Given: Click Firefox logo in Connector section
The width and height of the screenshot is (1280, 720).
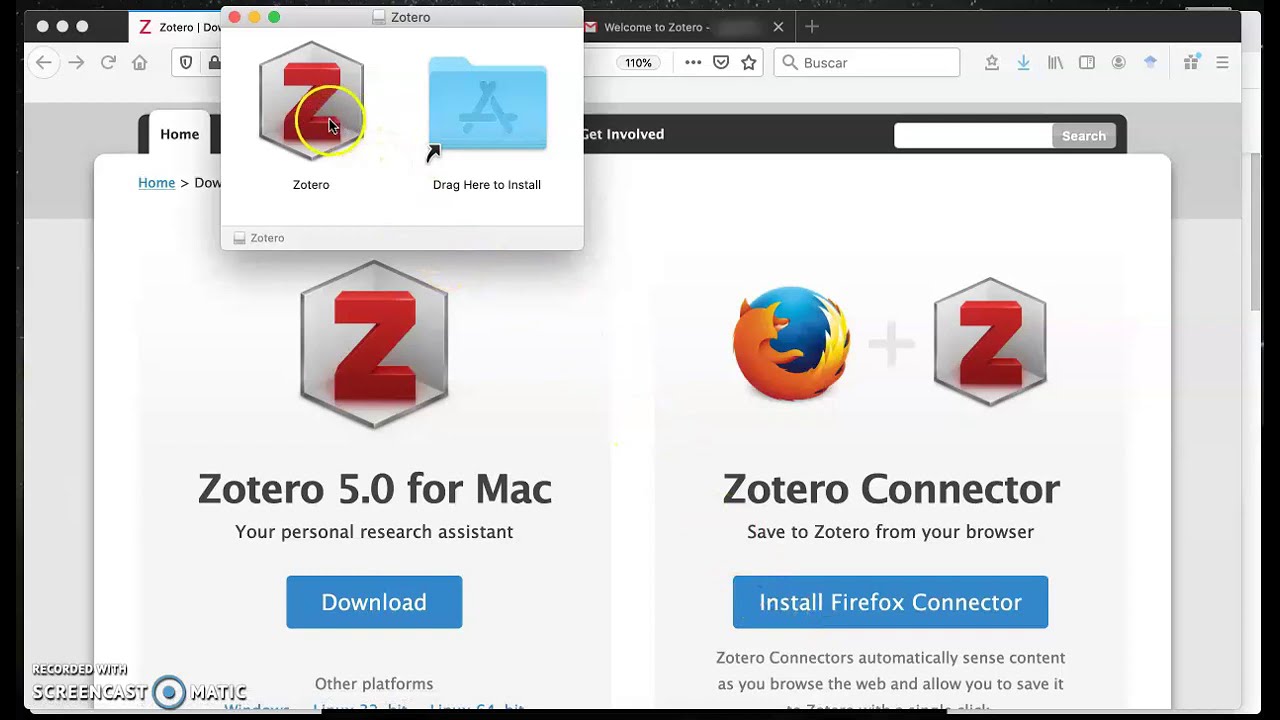Looking at the screenshot, I should click(791, 343).
